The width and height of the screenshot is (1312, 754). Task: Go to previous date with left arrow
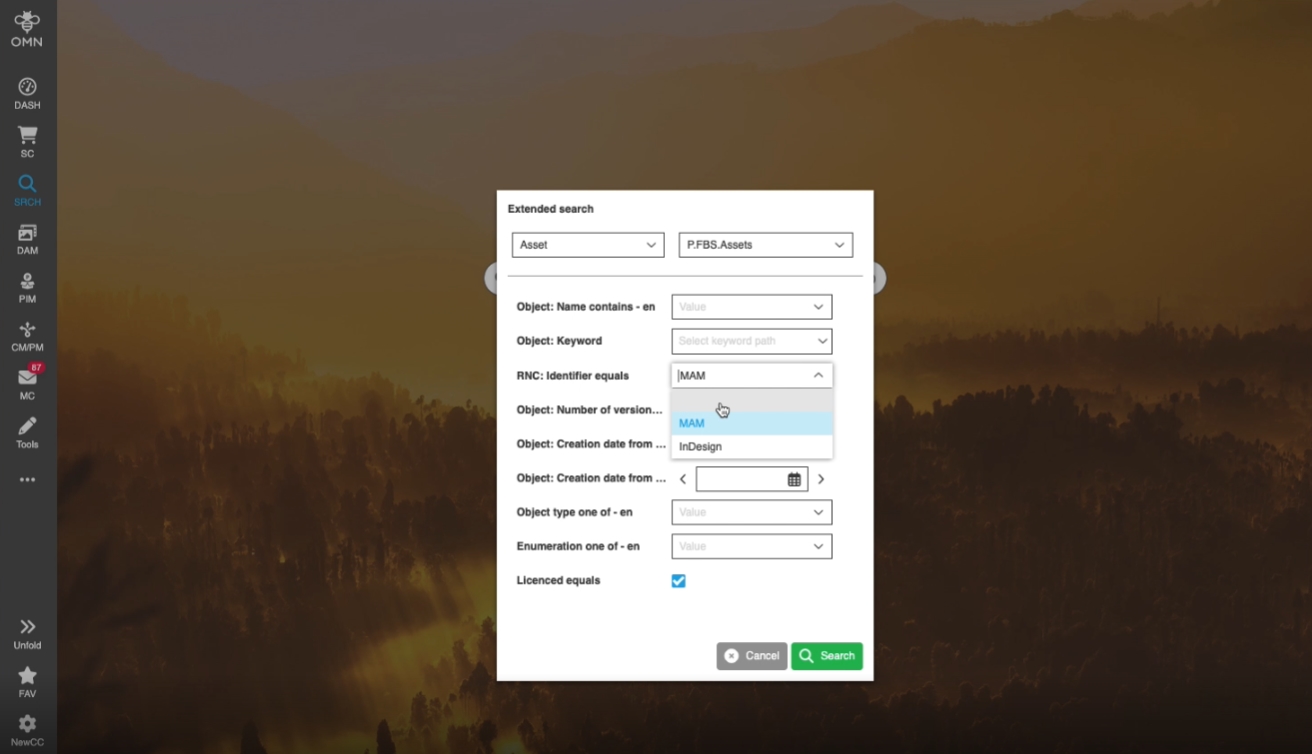[x=683, y=480]
